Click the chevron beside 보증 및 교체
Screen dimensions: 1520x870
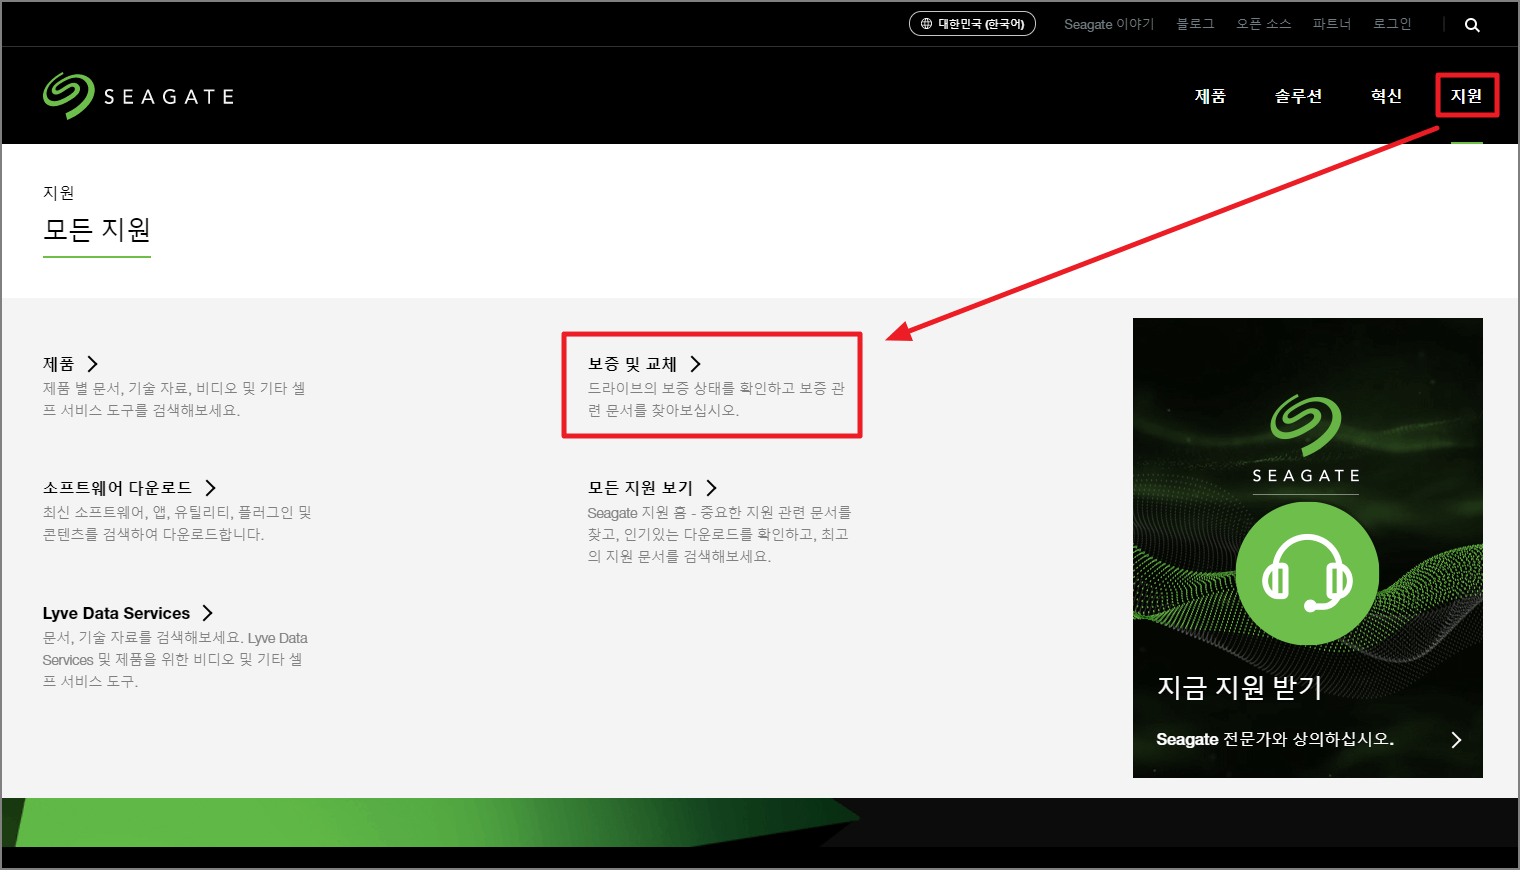696,364
